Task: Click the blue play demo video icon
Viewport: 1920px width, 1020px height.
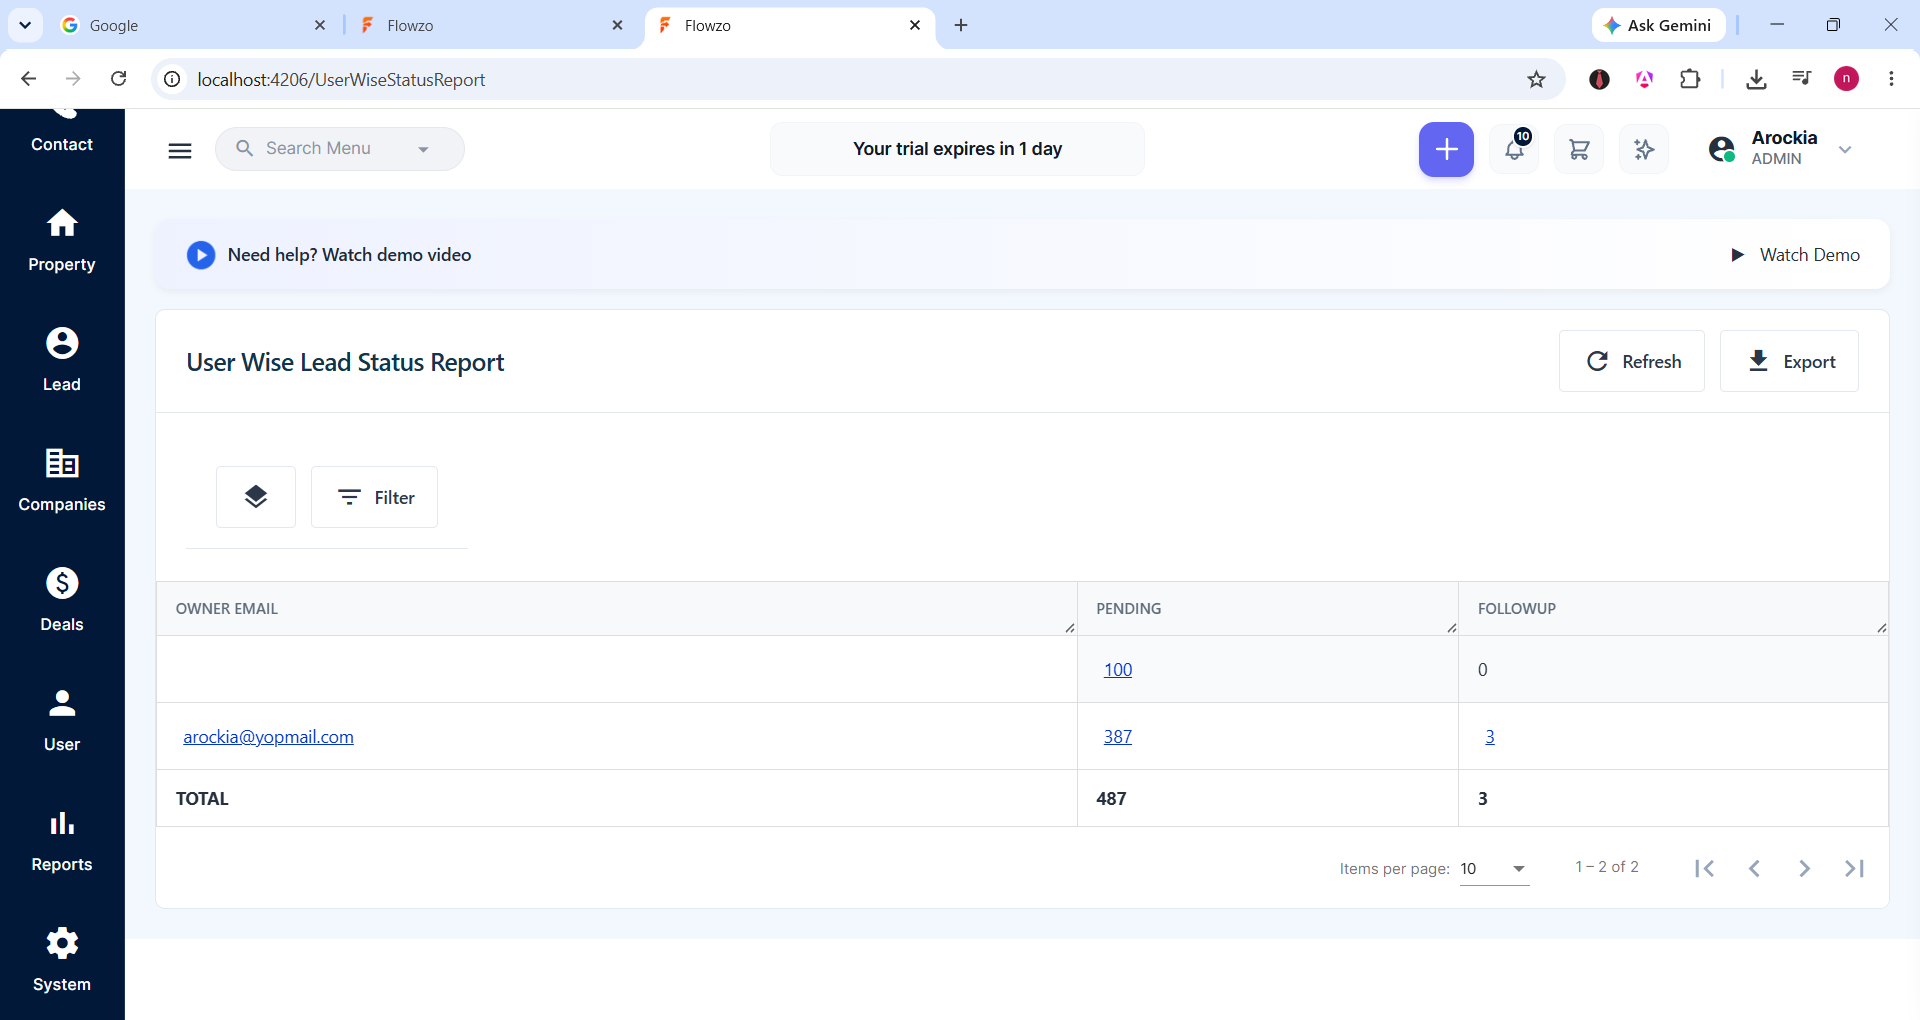Action: (201, 255)
